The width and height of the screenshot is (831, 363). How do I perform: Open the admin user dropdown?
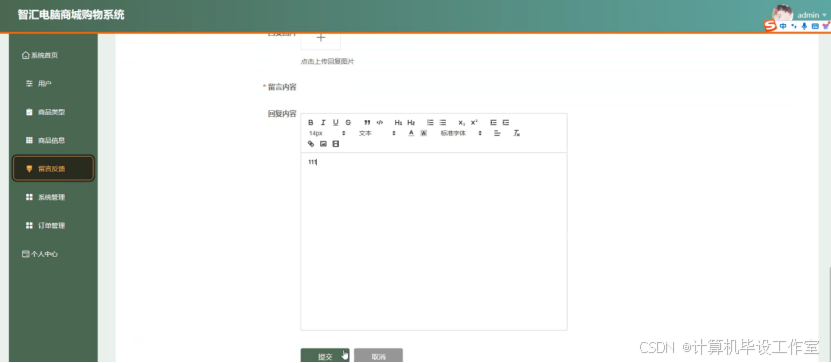pos(811,15)
